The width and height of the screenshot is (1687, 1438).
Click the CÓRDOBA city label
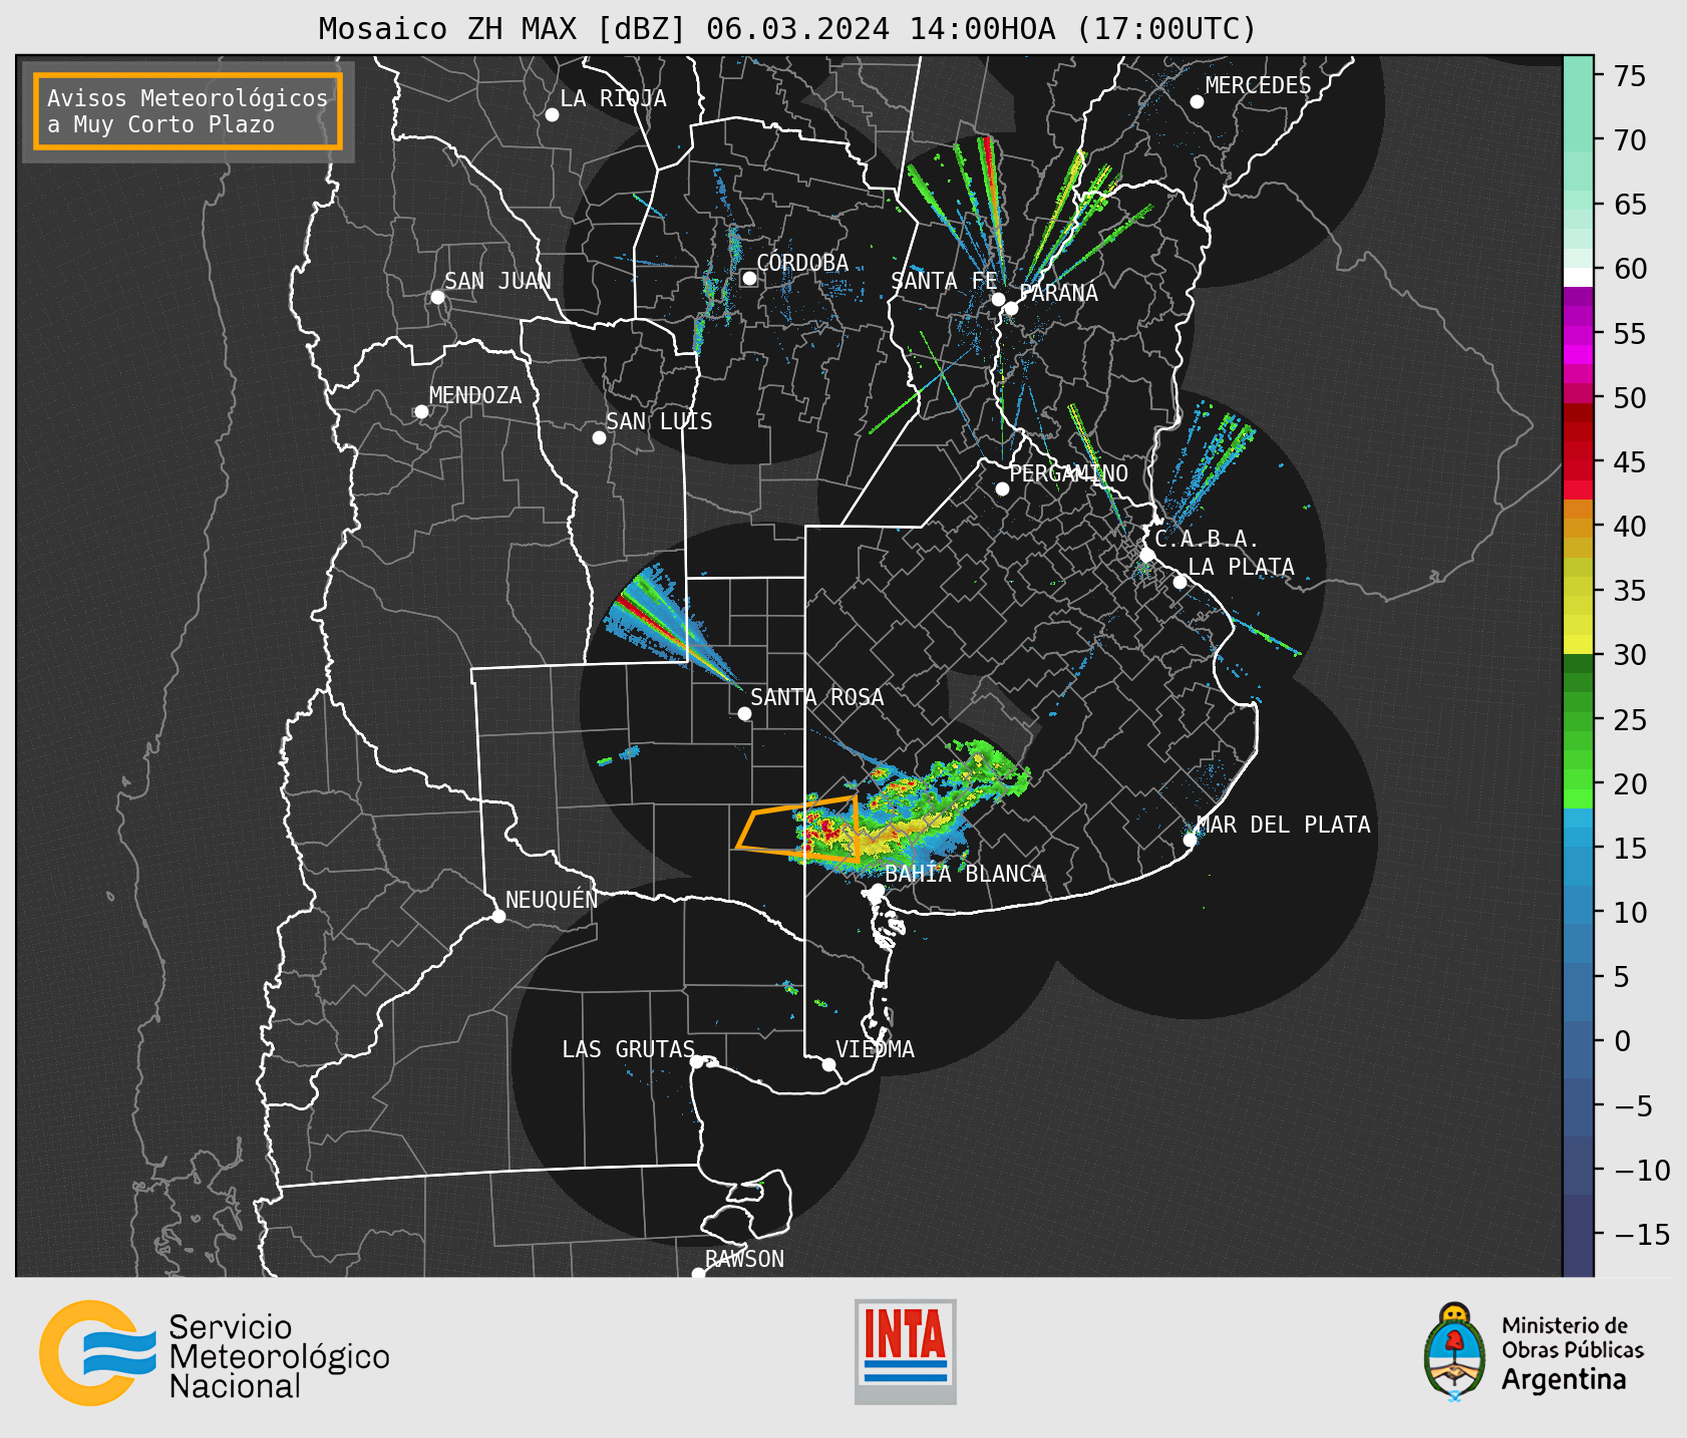coord(802,262)
